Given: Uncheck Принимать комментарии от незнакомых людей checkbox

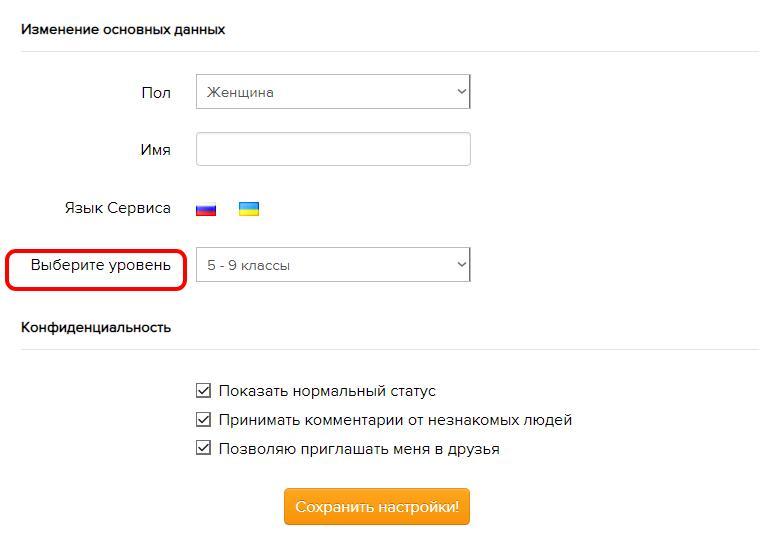Looking at the screenshot, I should click(204, 420).
